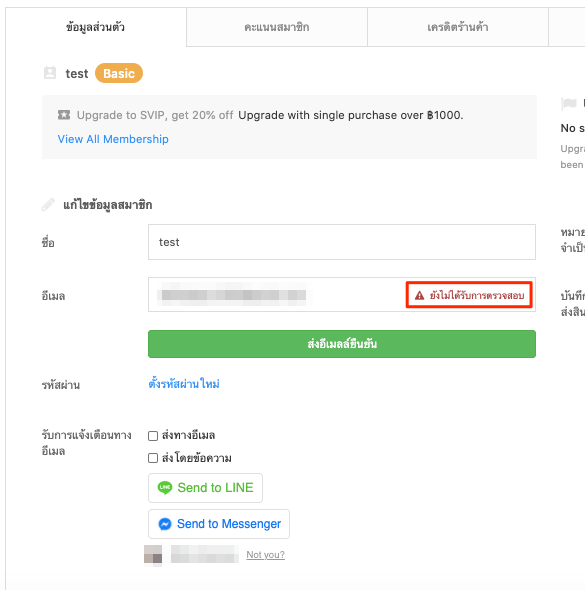The width and height of the screenshot is (585, 590).
Task: Click the green ส่งอีเมลล์ยืนยัน button
Action: (x=342, y=344)
